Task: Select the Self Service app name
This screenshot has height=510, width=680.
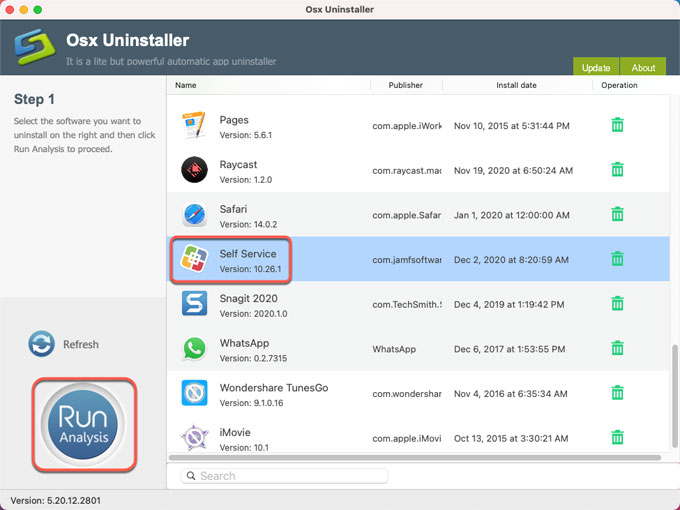Action: coord(248,254)
